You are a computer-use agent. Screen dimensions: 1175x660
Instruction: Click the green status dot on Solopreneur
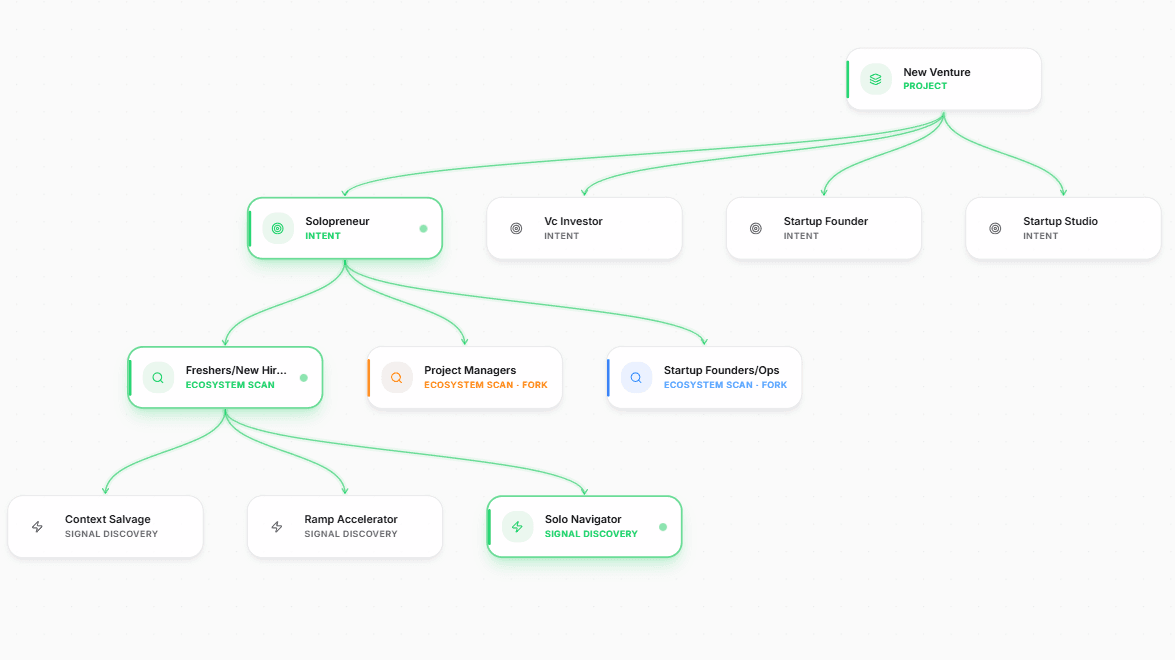(423, 228)
